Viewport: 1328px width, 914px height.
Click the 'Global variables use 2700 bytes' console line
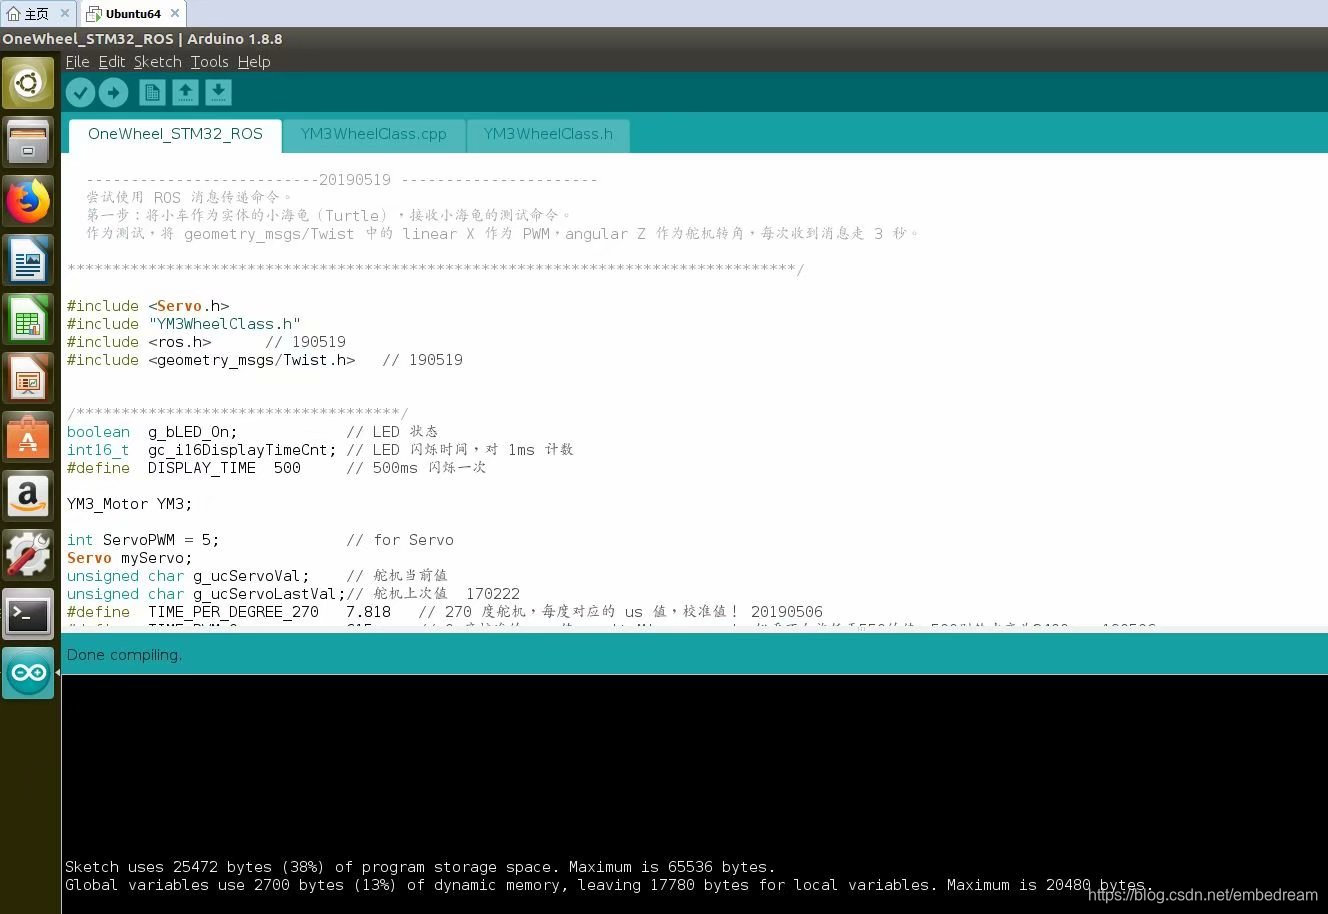pyautogui.click(x=609, y=885)
